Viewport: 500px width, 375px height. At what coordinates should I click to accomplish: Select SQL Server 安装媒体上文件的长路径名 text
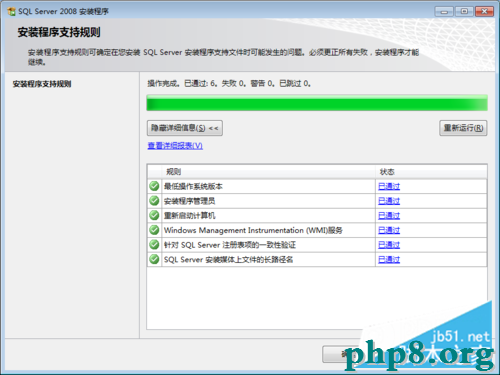pos(228,260)
